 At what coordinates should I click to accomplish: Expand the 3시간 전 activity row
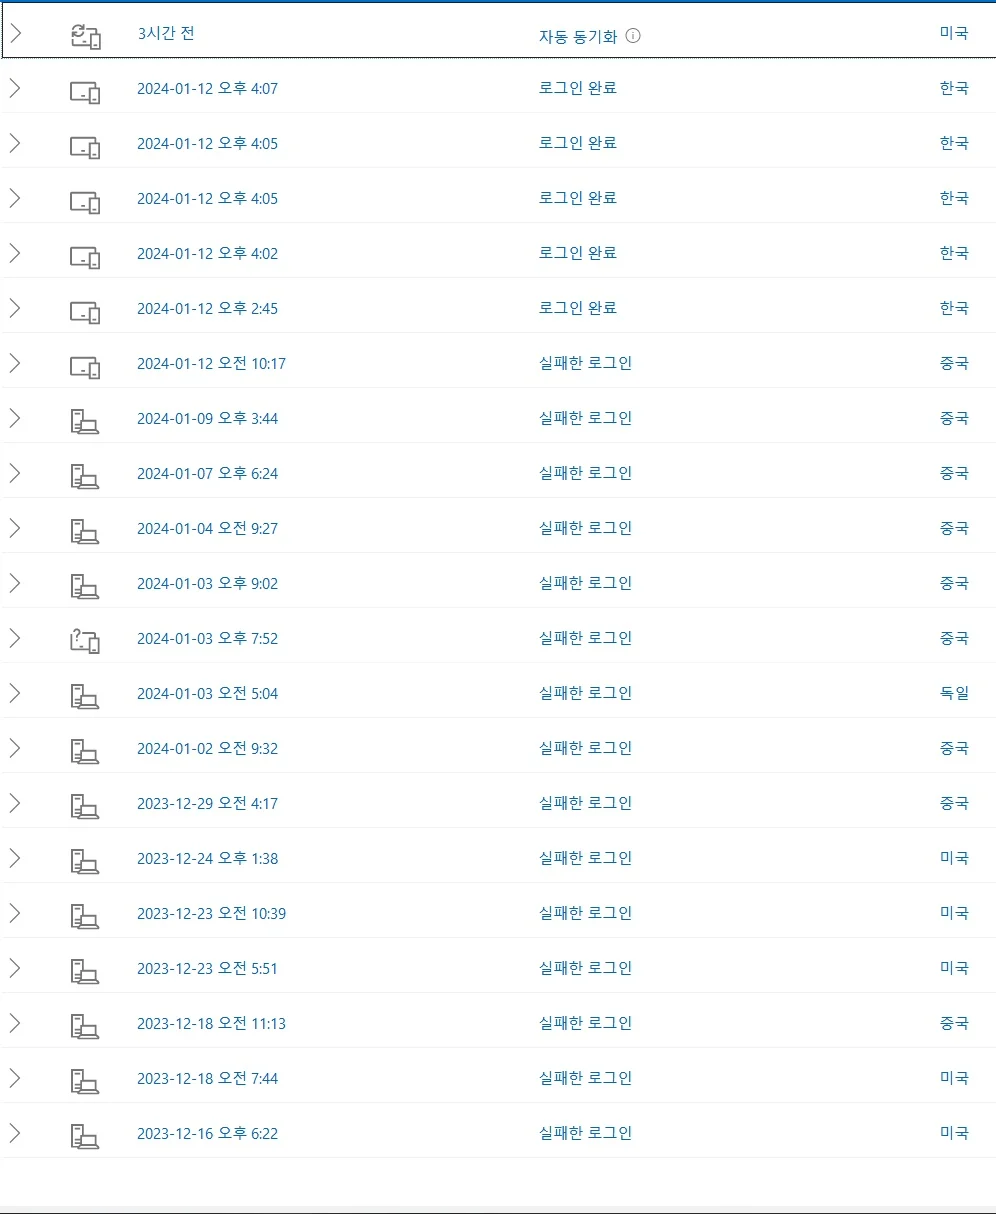coord(15,33)
